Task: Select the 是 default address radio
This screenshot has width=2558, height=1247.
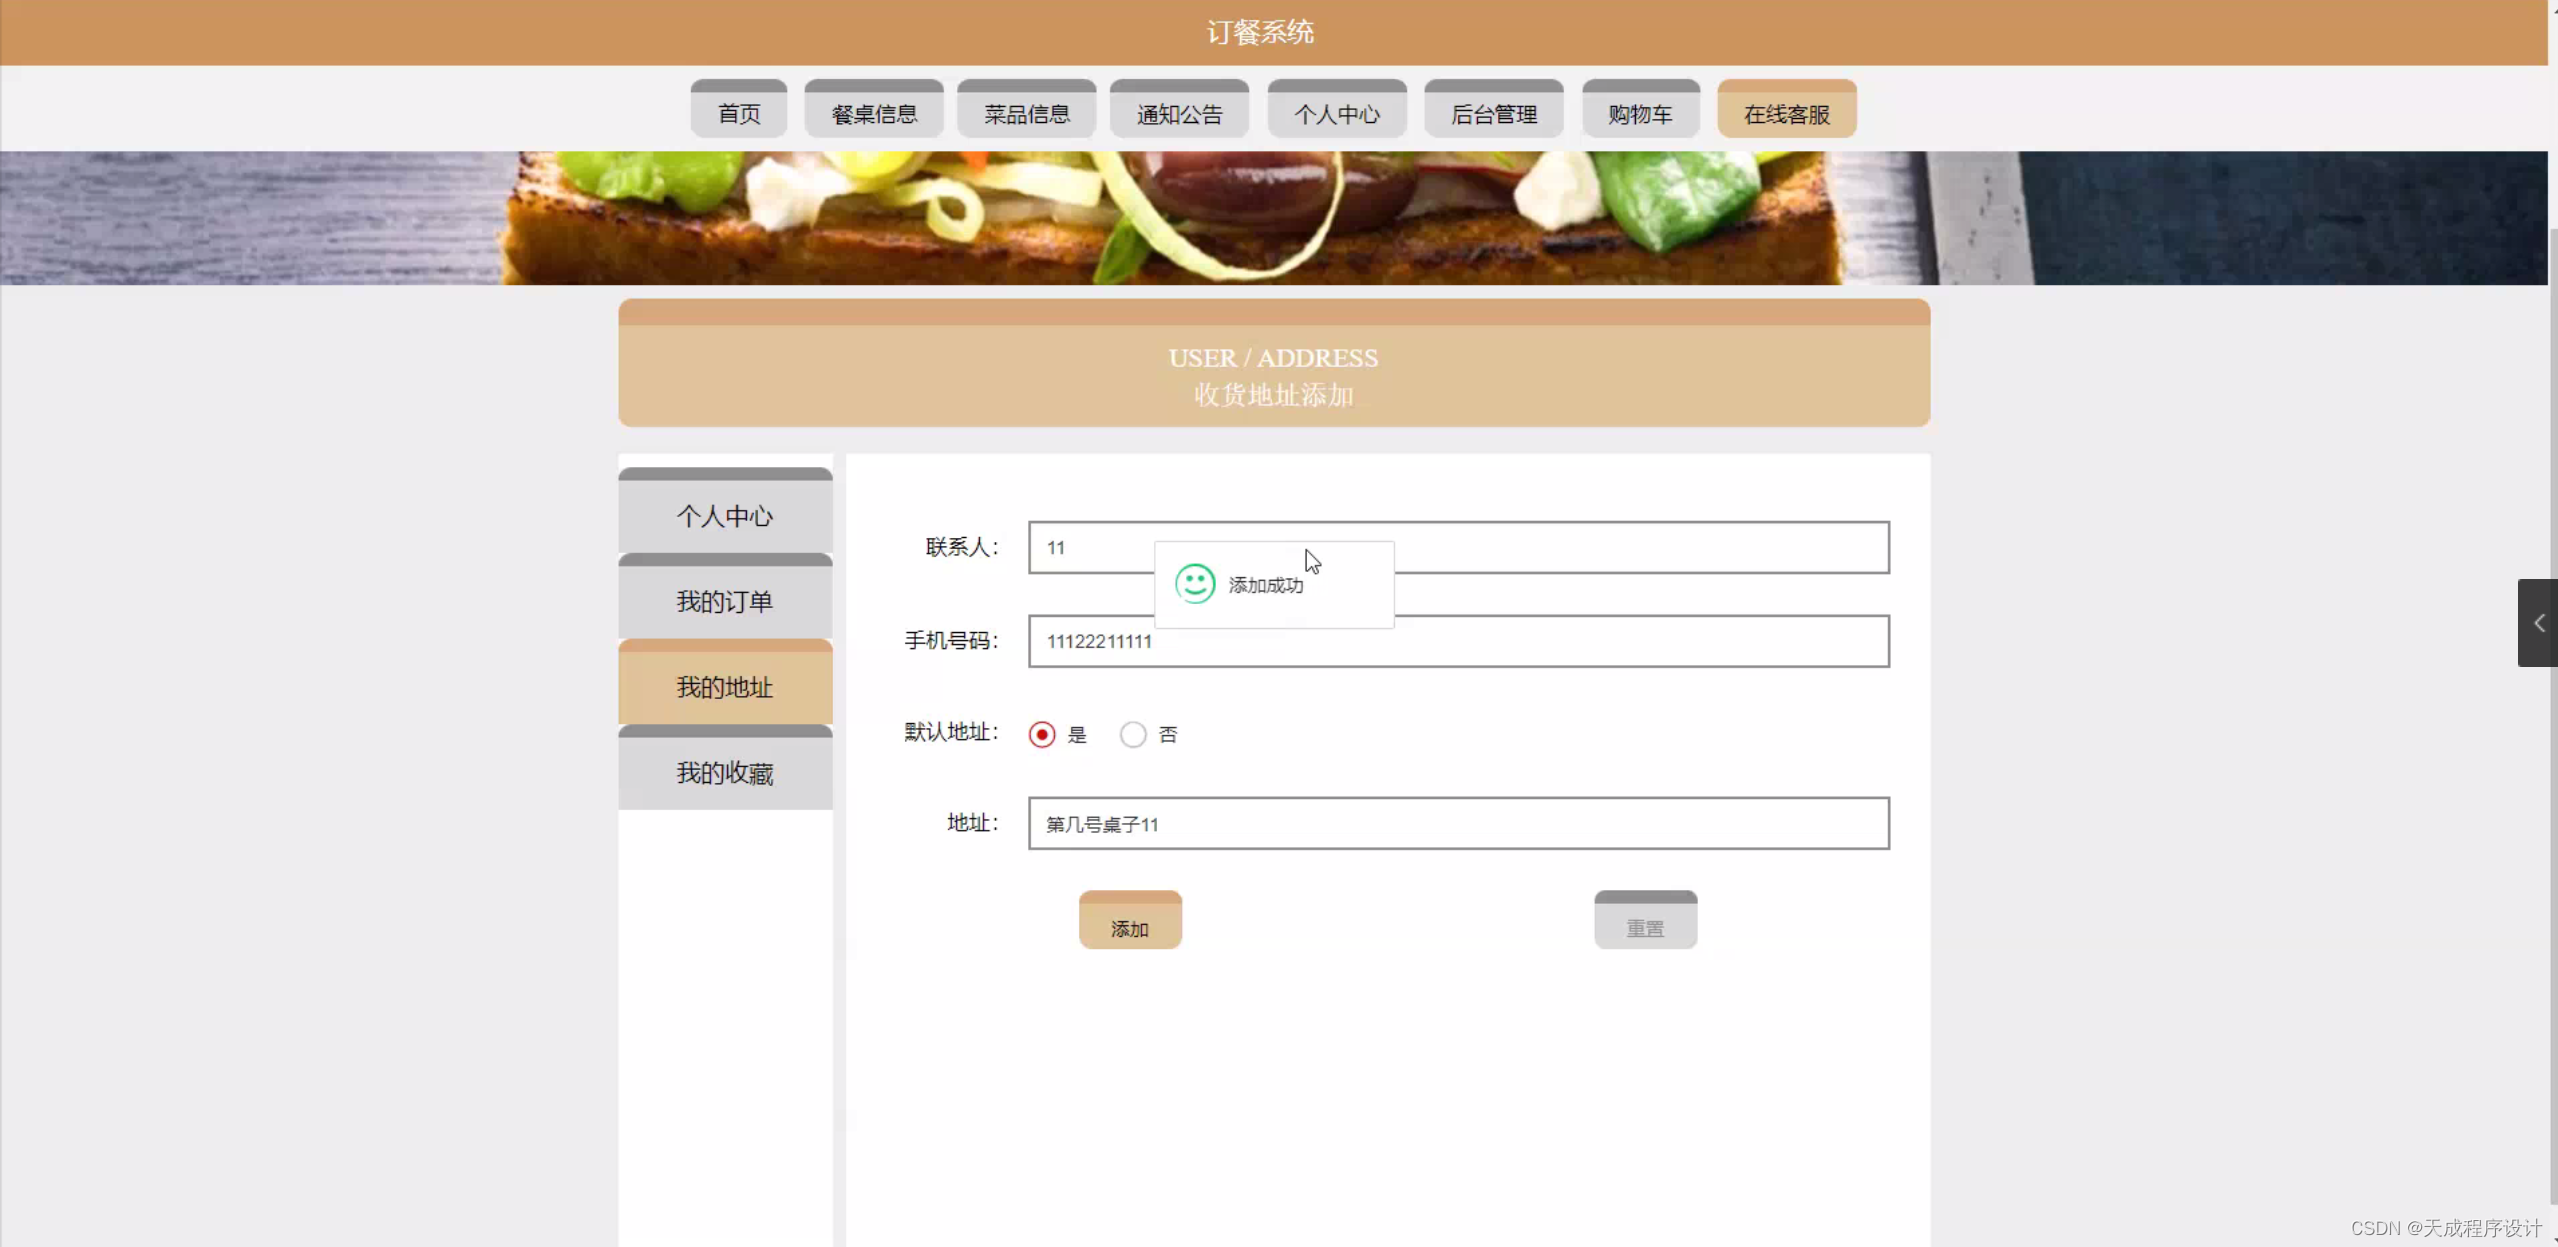Action: (x=1042, y=735)
